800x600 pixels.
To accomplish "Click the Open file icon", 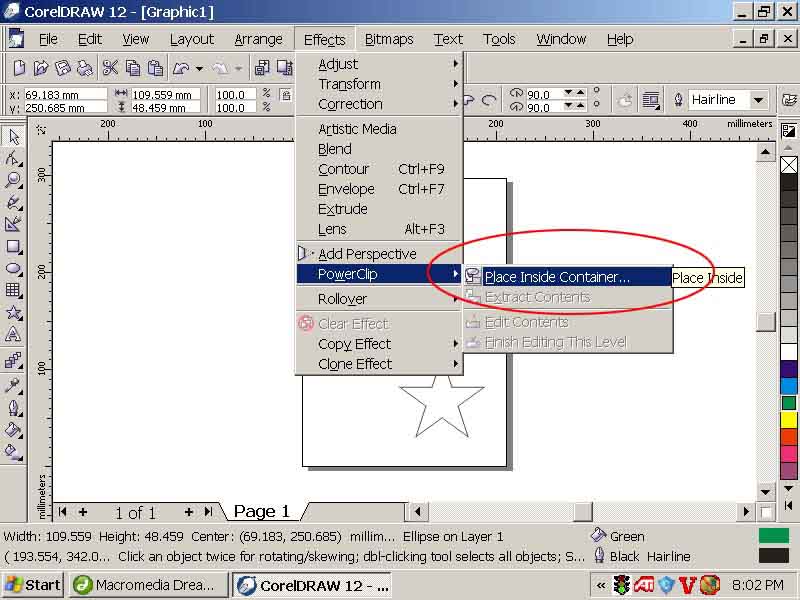I will pos(41,68).
